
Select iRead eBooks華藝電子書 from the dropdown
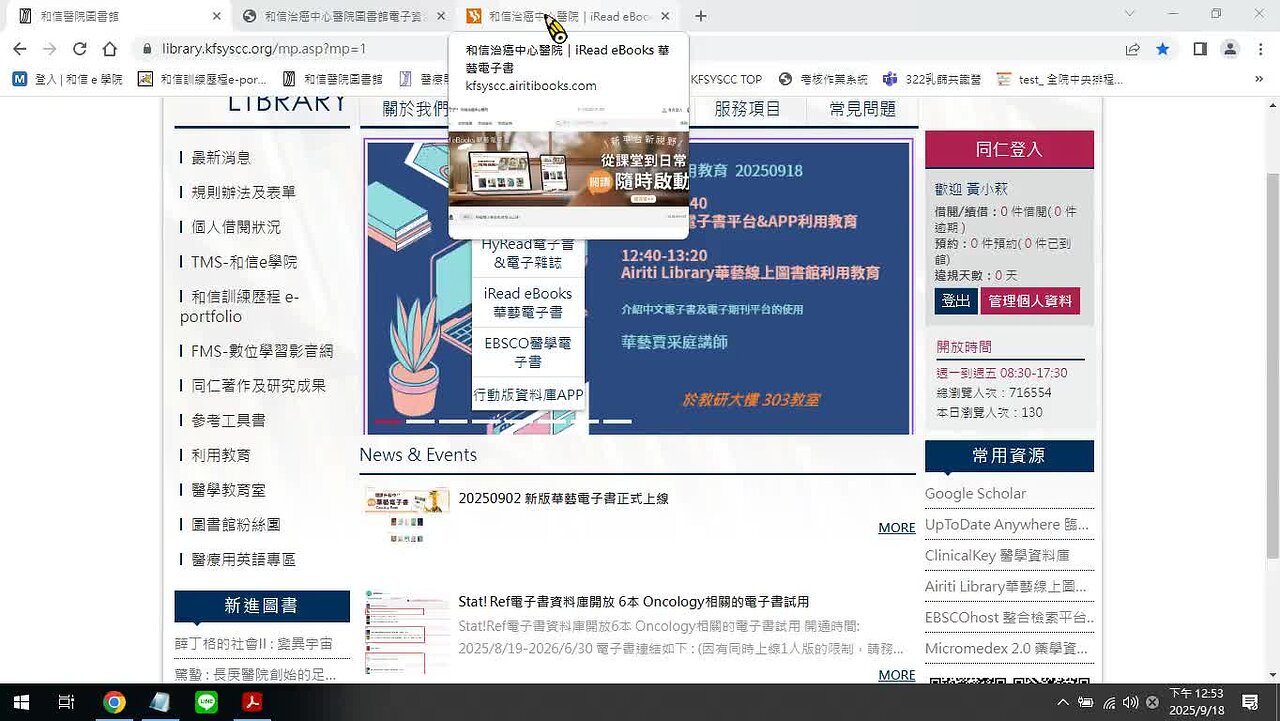point(527,303)
